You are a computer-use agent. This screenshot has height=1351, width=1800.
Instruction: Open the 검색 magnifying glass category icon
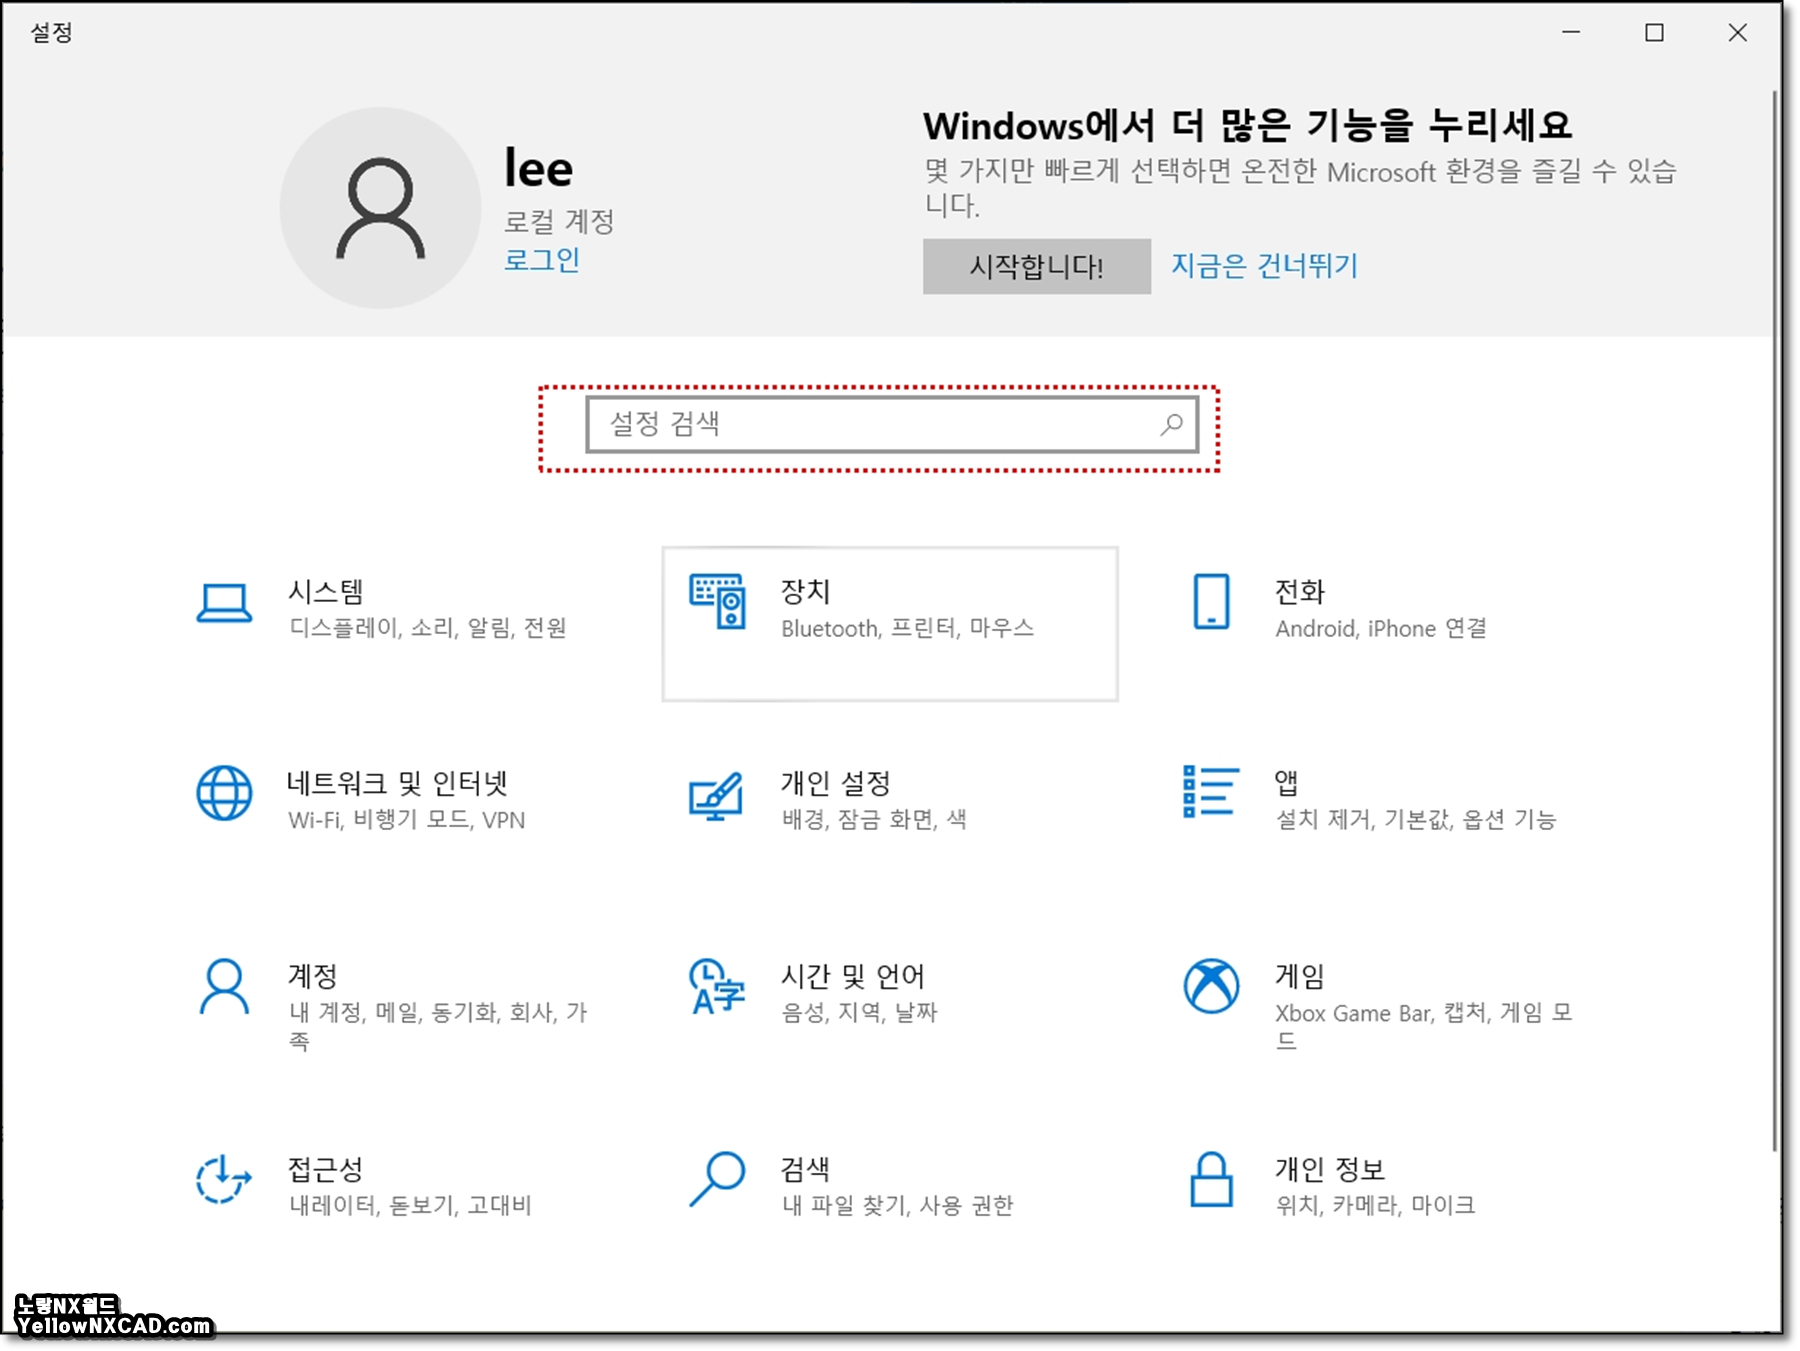point(717,1179)
